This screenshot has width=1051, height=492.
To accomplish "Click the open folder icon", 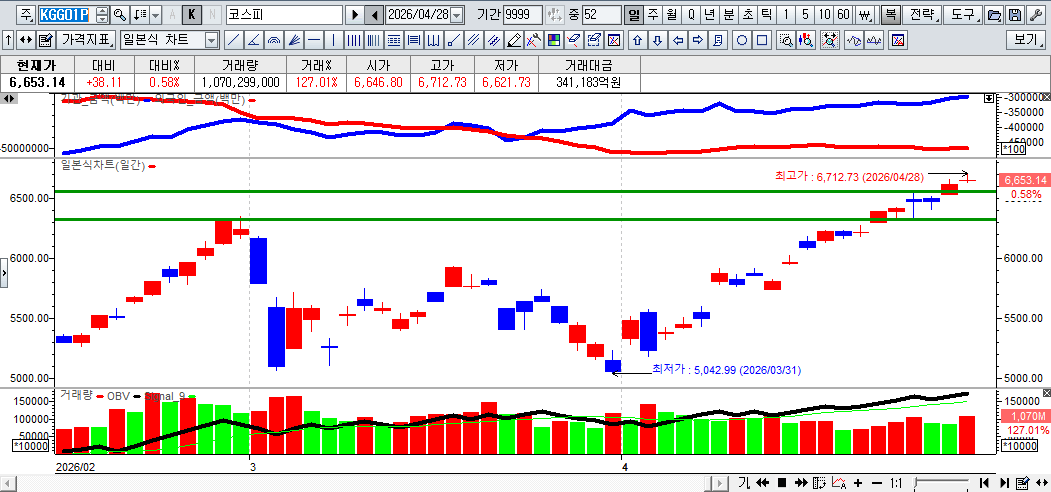I will 994,15.
